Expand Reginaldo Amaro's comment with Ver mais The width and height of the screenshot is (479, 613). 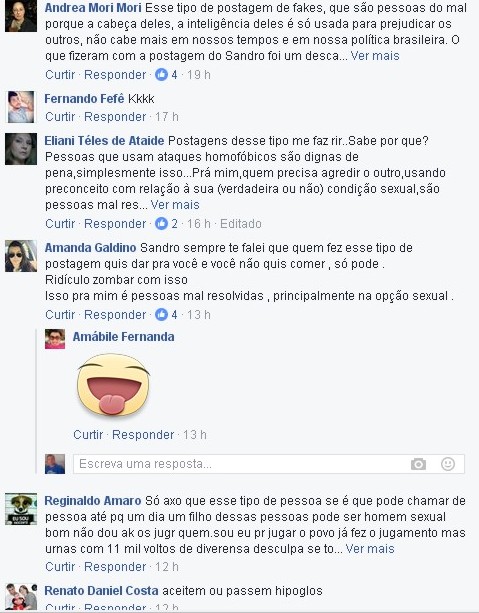point(370,549)
